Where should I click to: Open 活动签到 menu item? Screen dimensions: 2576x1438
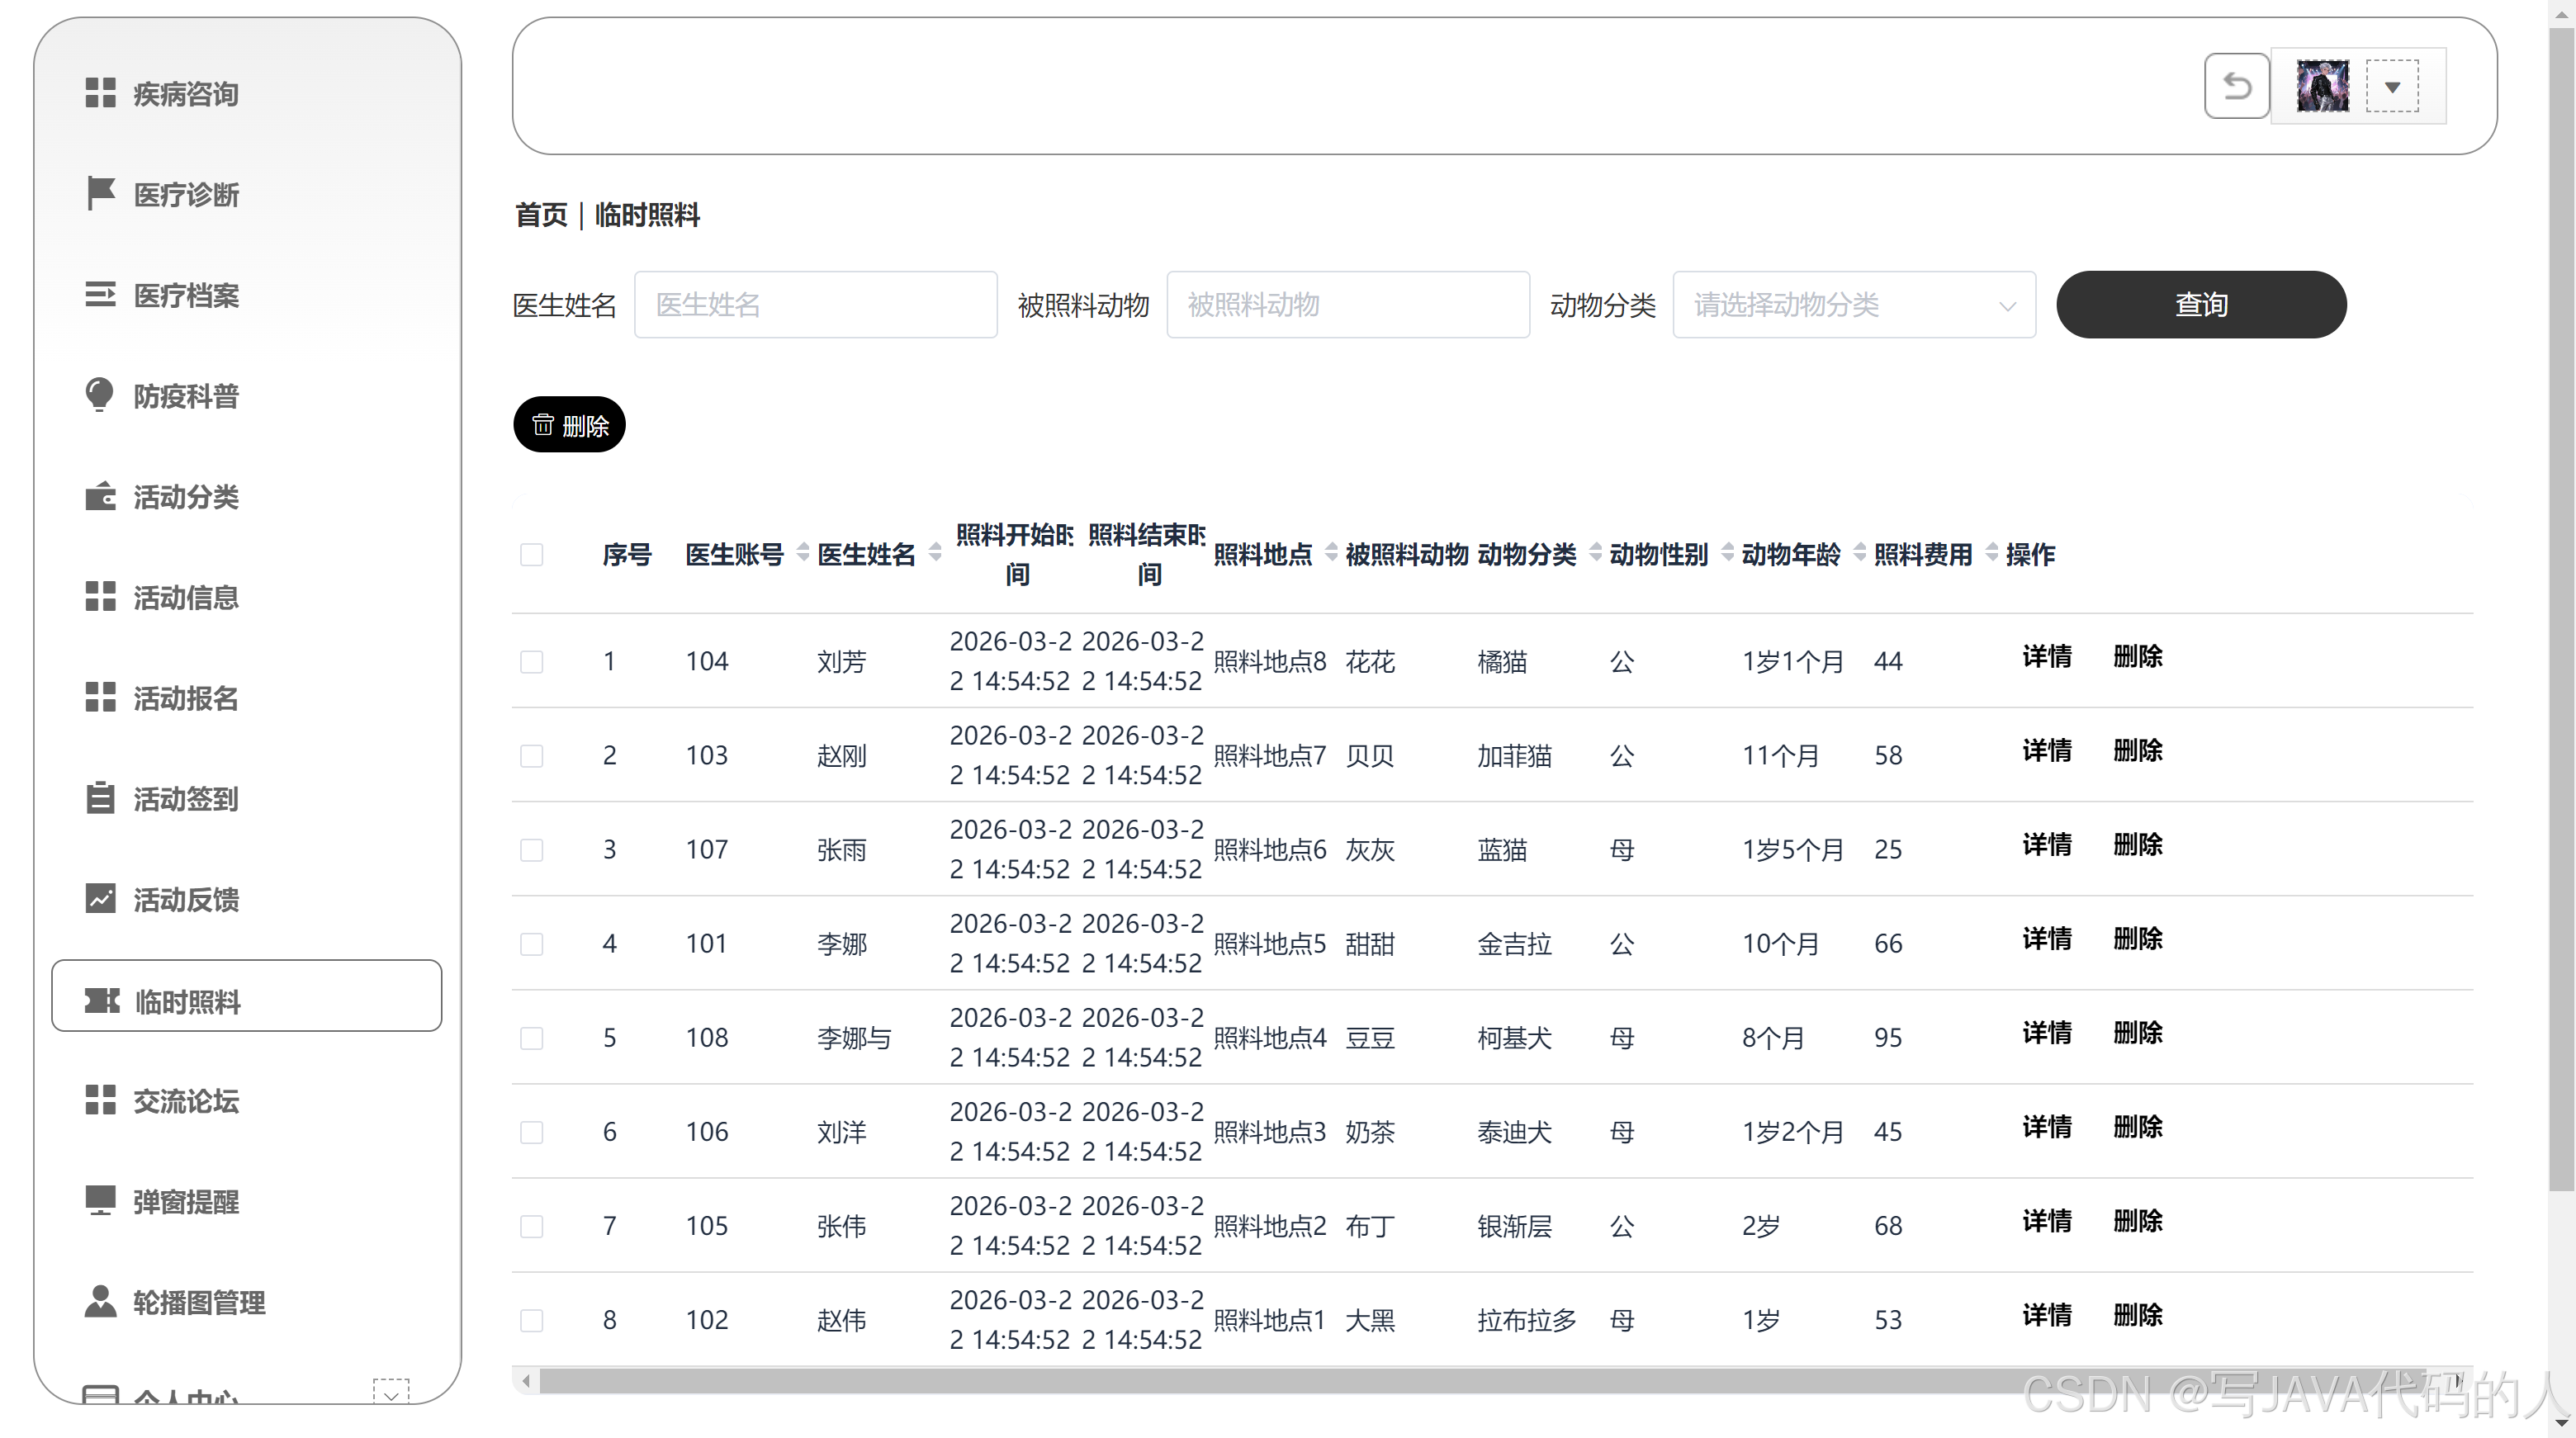(x=247, y=799)
